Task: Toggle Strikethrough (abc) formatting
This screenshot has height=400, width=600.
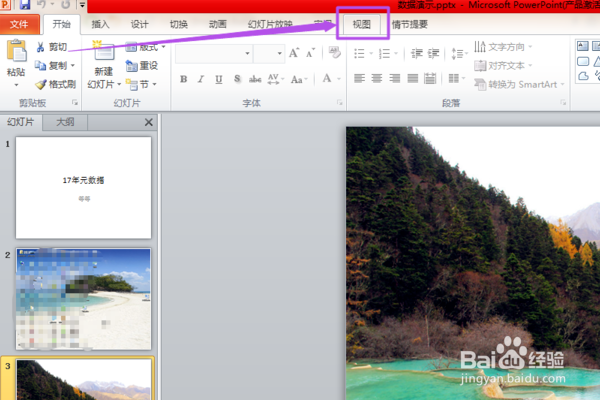Action: [x=255, y=79]
